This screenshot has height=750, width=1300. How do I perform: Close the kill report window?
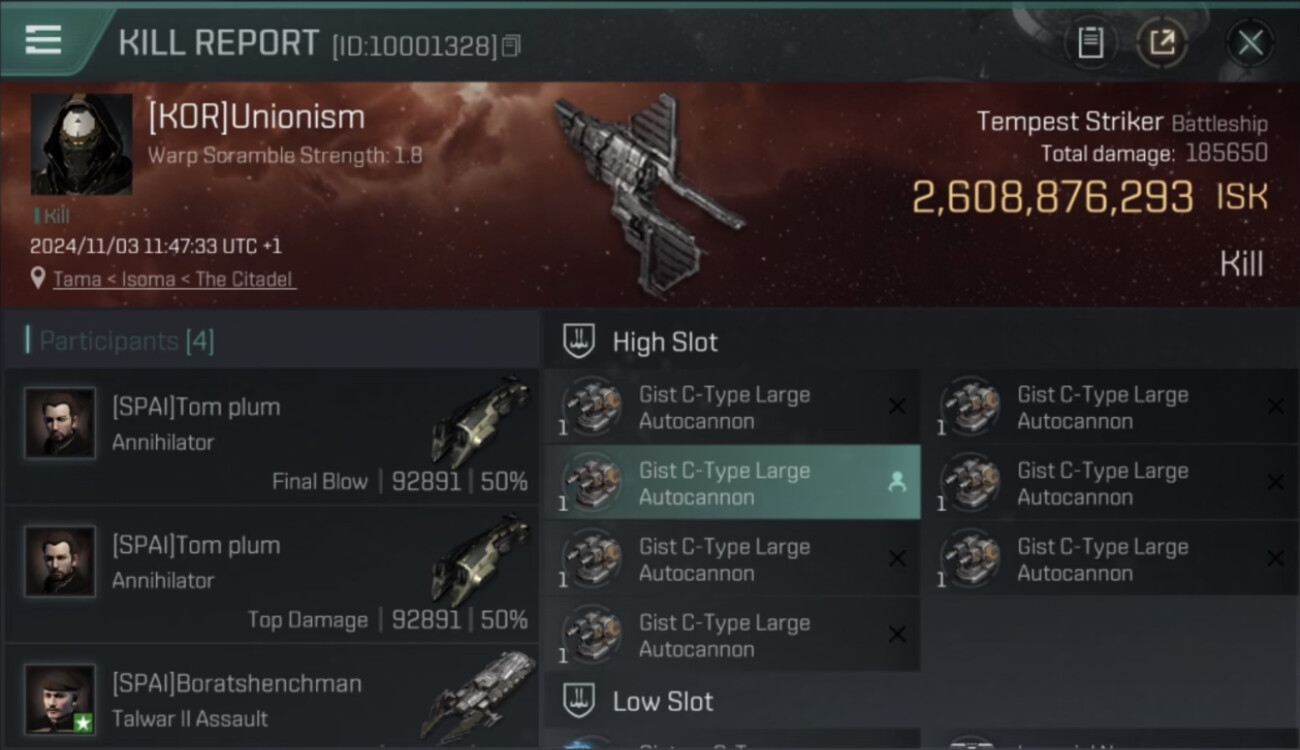[x=1250, y=43]
